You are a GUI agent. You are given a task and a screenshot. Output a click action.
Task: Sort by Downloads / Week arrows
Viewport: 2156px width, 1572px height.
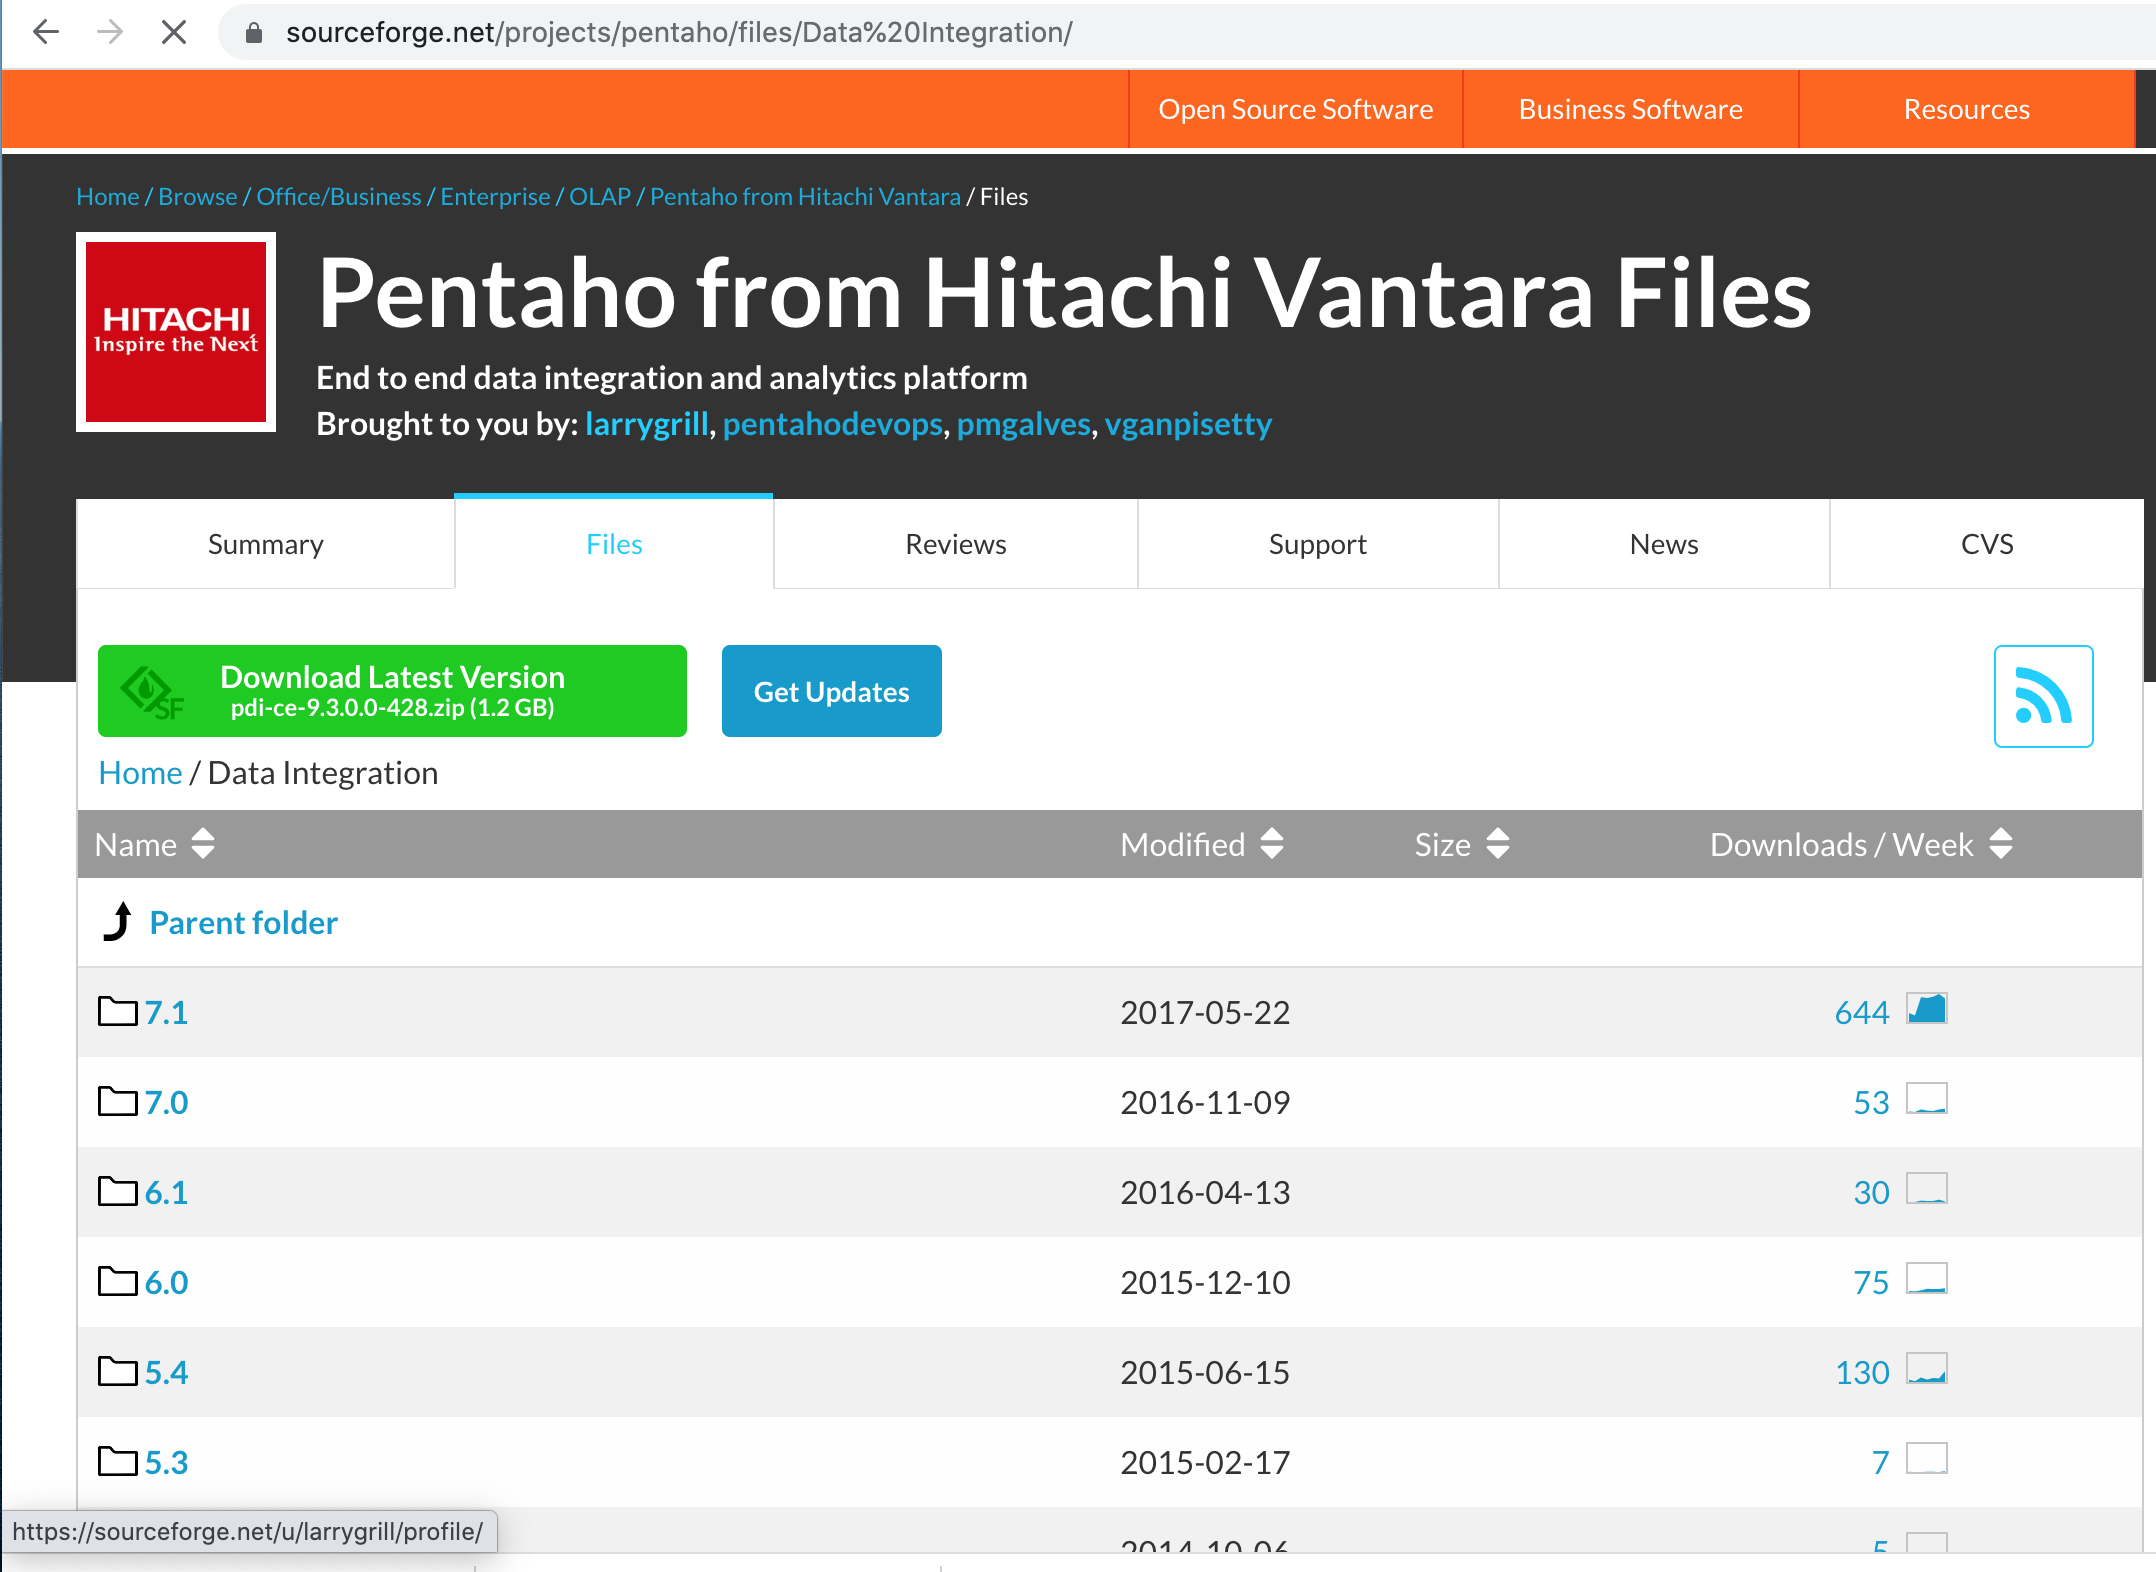click(x=2000, y=844)
